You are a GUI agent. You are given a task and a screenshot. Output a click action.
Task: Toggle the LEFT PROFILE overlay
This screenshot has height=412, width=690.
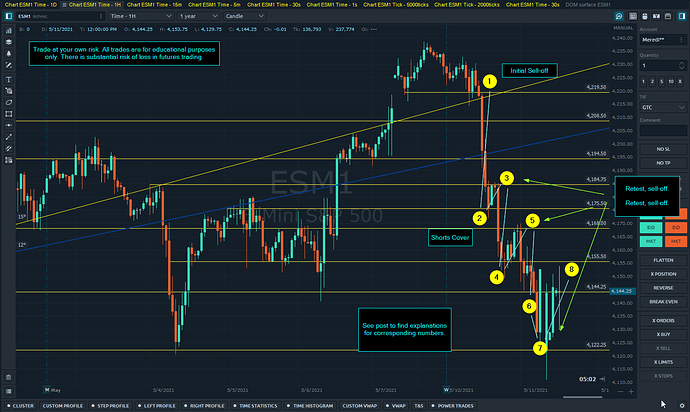pos(156,406)
